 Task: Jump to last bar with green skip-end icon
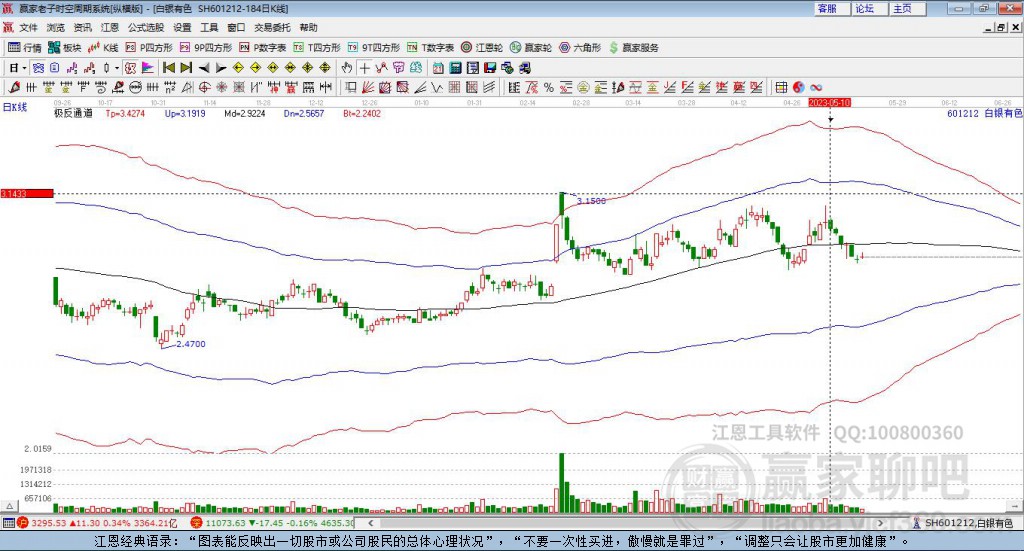point(186,68)
